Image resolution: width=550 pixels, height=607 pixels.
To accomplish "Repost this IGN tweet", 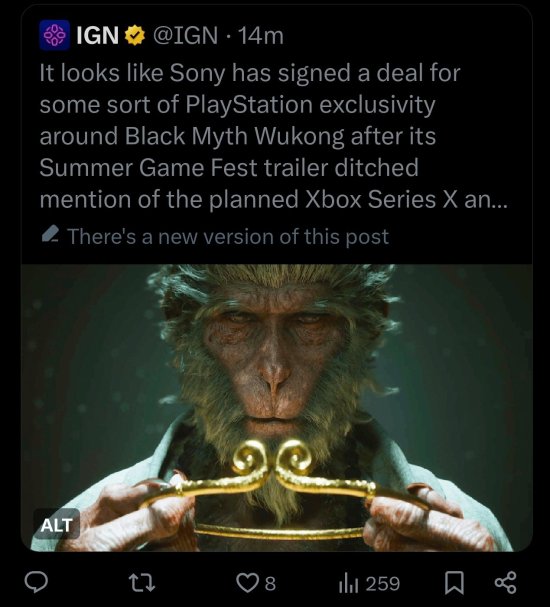I will click(x=142, y=583).
